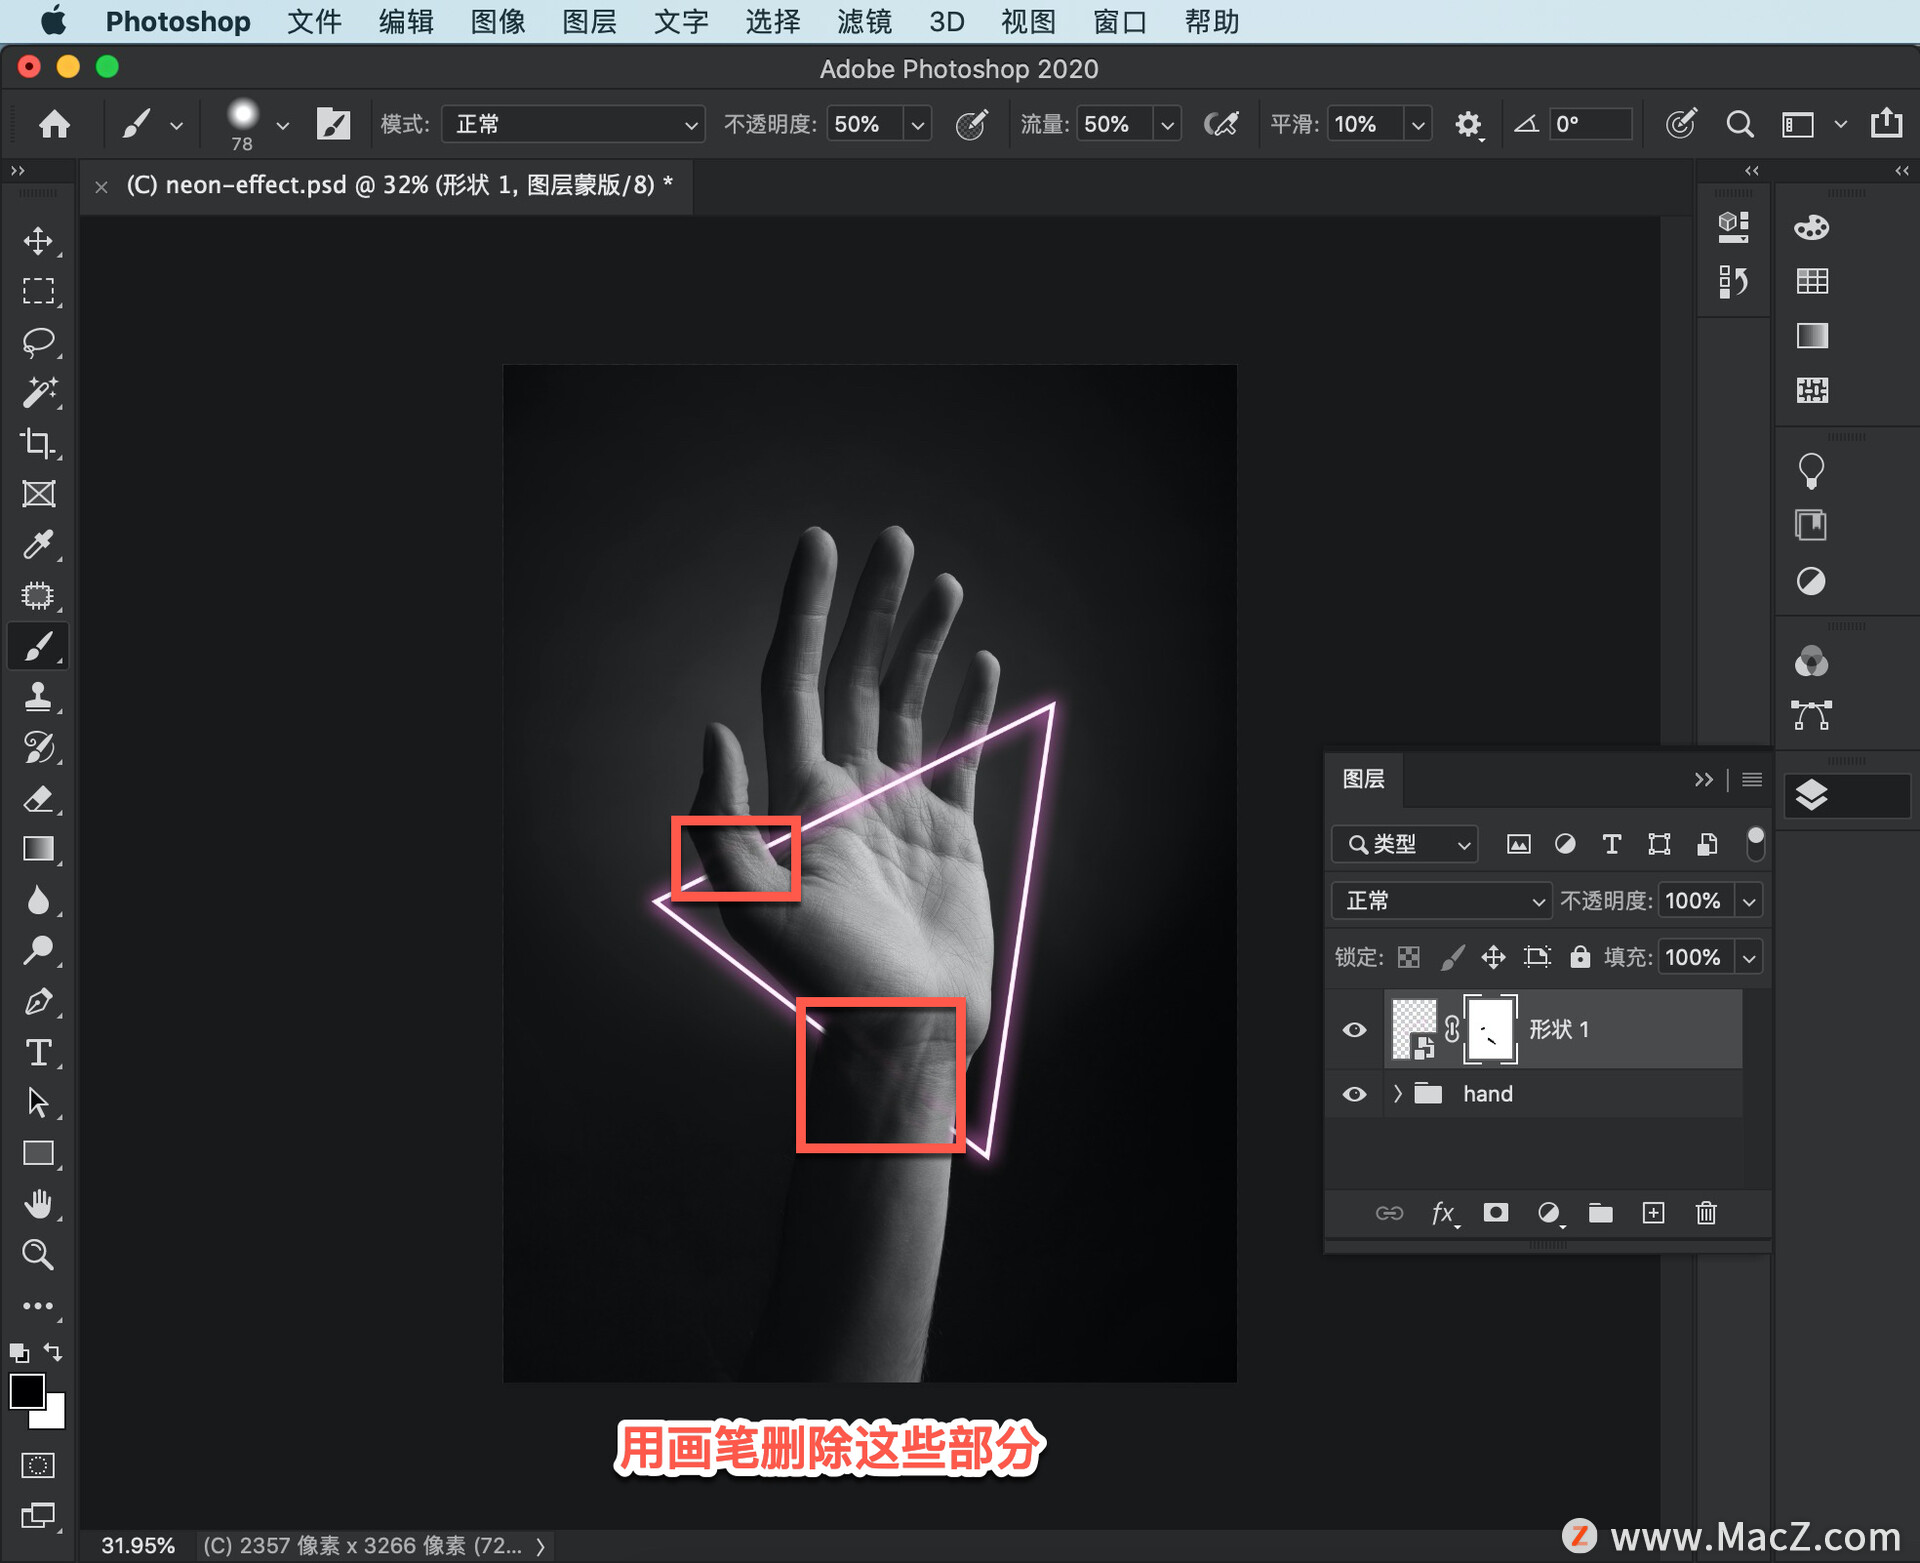Click the foreground color swatch
Viewport: 1920px width, 1563px height.
click(29, 1383)
